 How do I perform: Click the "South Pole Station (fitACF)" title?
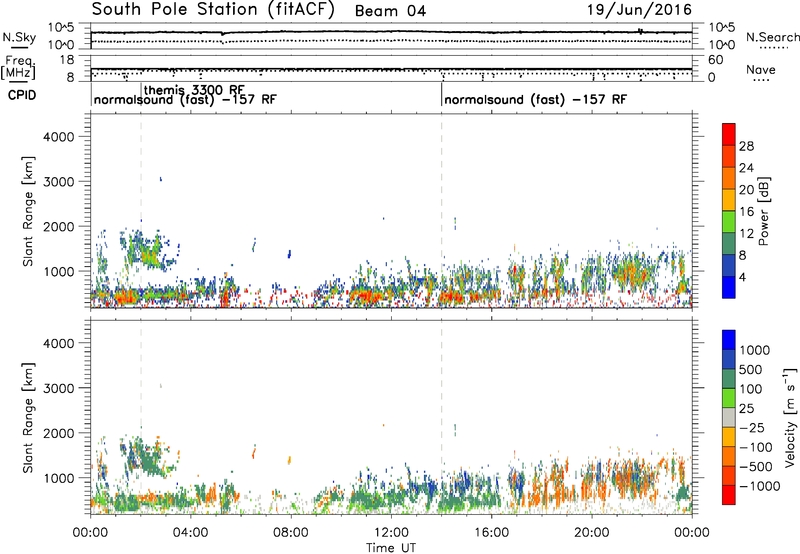click(213, 10)
